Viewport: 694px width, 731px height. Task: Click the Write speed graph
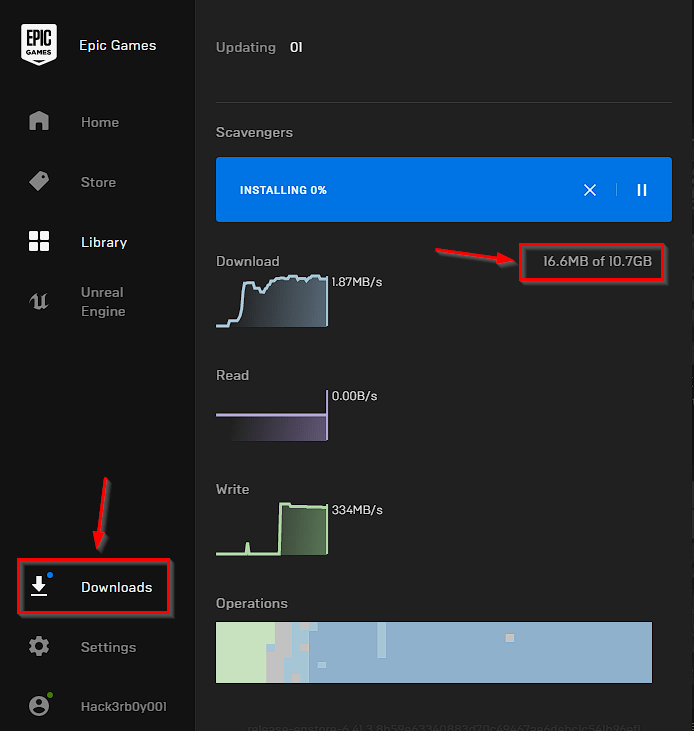pos(272,529)
